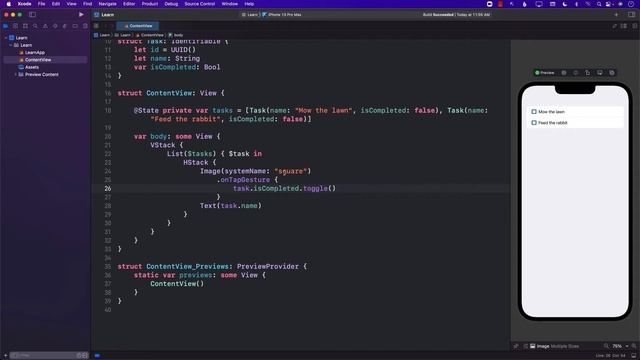
Task: Click the navigator filter field
Action: pos(49,356)
